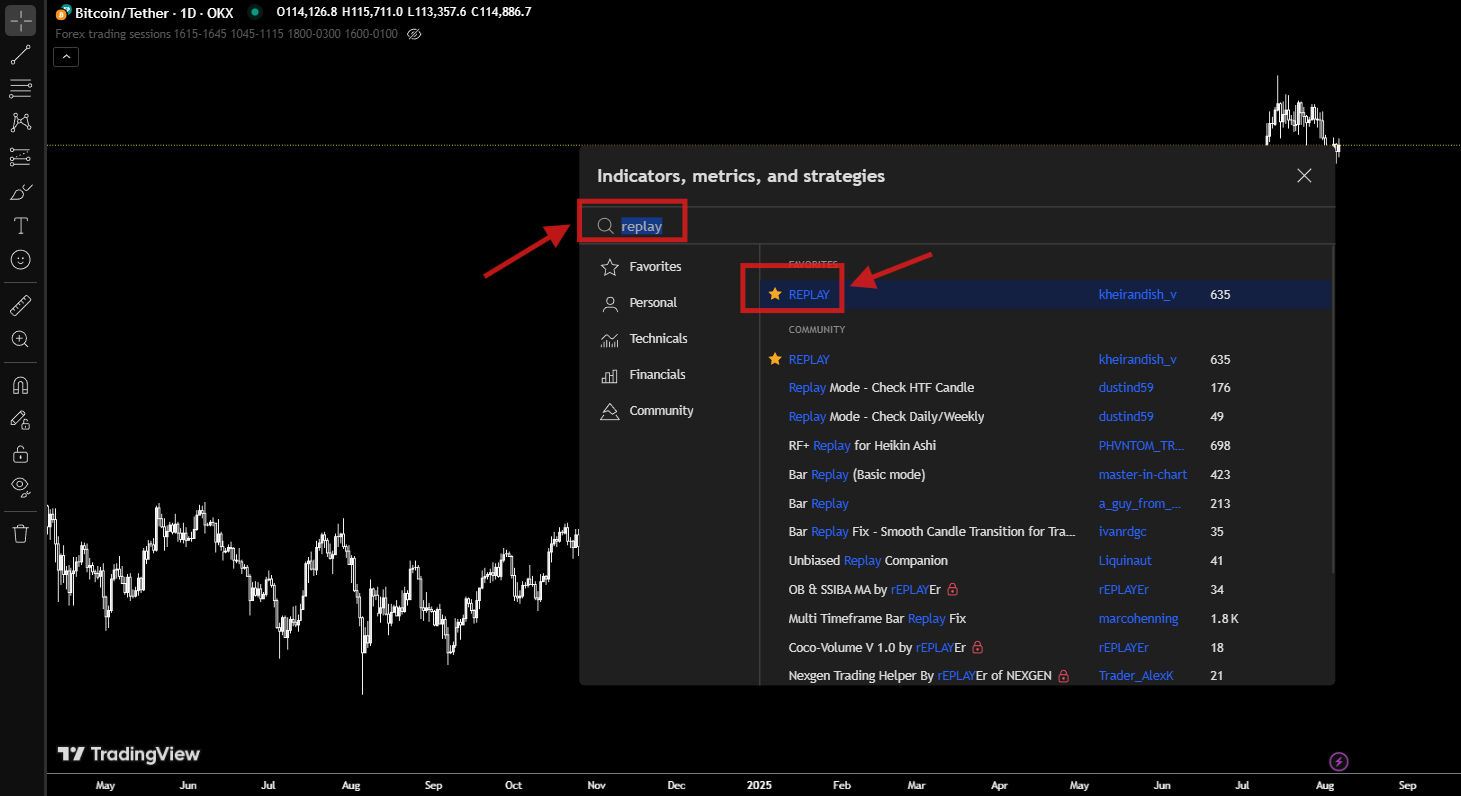Image resolution: width=1461 pixels, height=796 pixels.
Task: Open the Community category
Action: click(647, 411)
